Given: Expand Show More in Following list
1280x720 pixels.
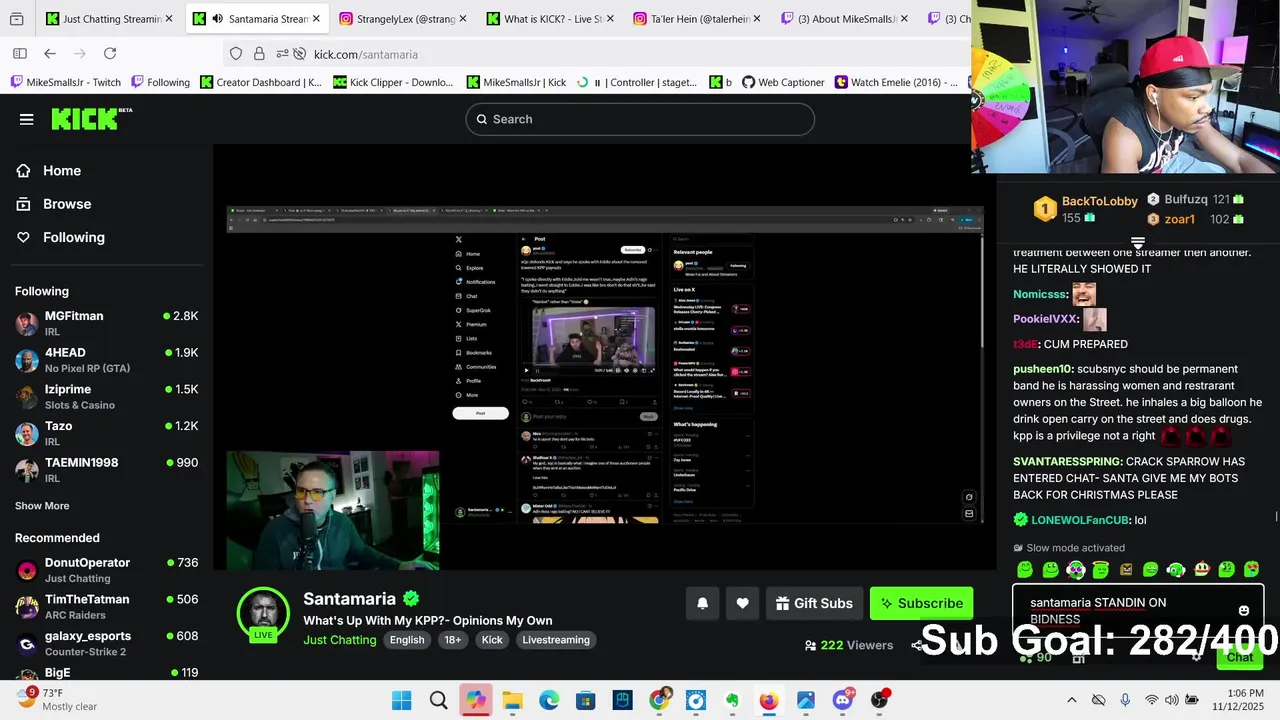Looking at the screenshot, I should tap(42, 506).
